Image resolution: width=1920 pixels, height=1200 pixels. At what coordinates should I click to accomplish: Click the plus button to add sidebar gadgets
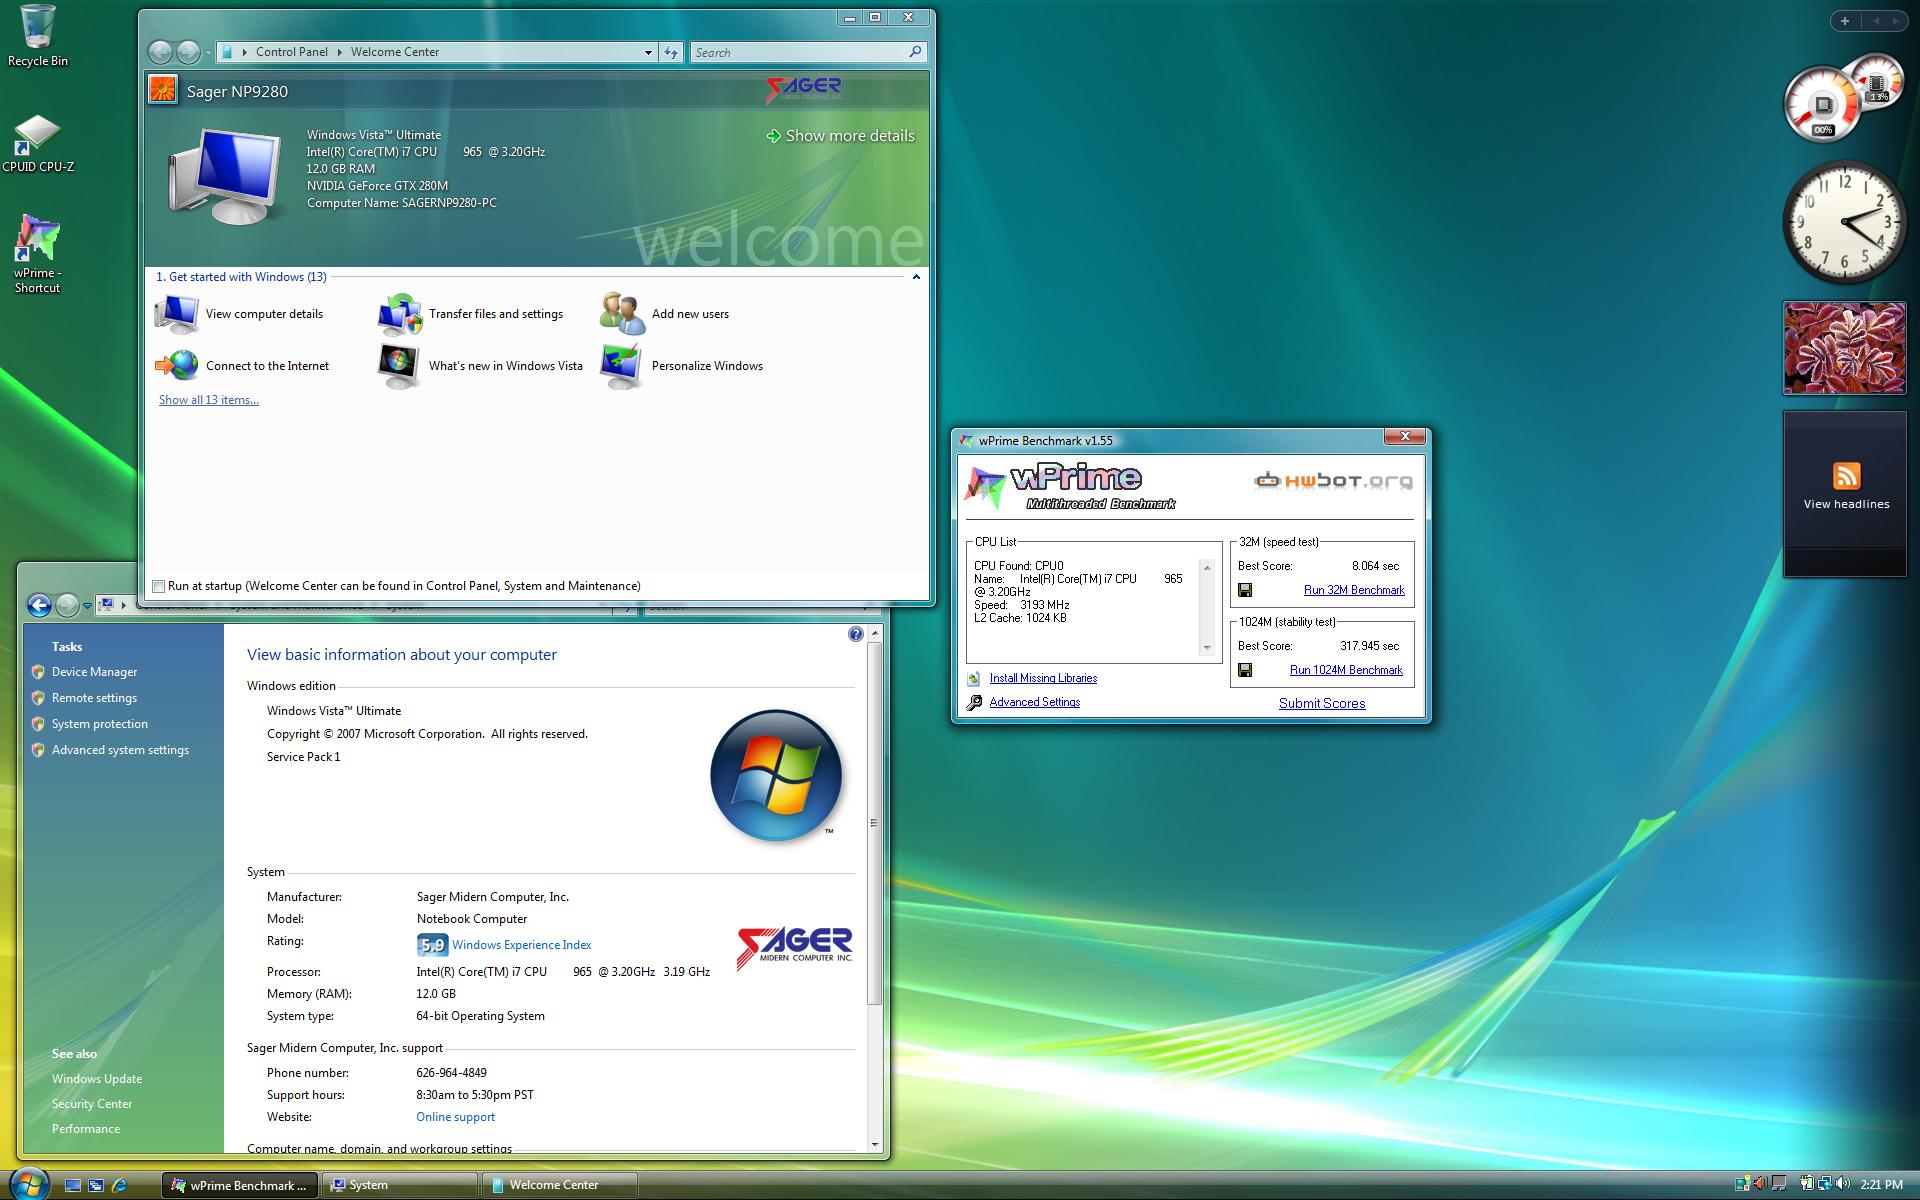[x=1845, y=20]
